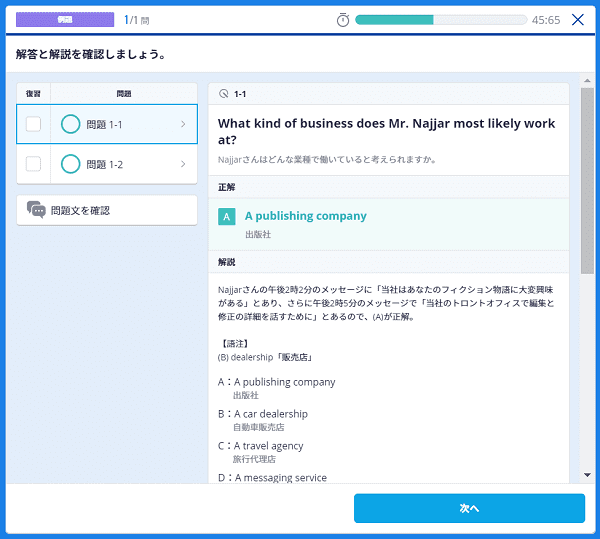This screenshot has width=600, height=539.
Task: Click the 'A publishing company' correct answer text
Action: [305, 216]
